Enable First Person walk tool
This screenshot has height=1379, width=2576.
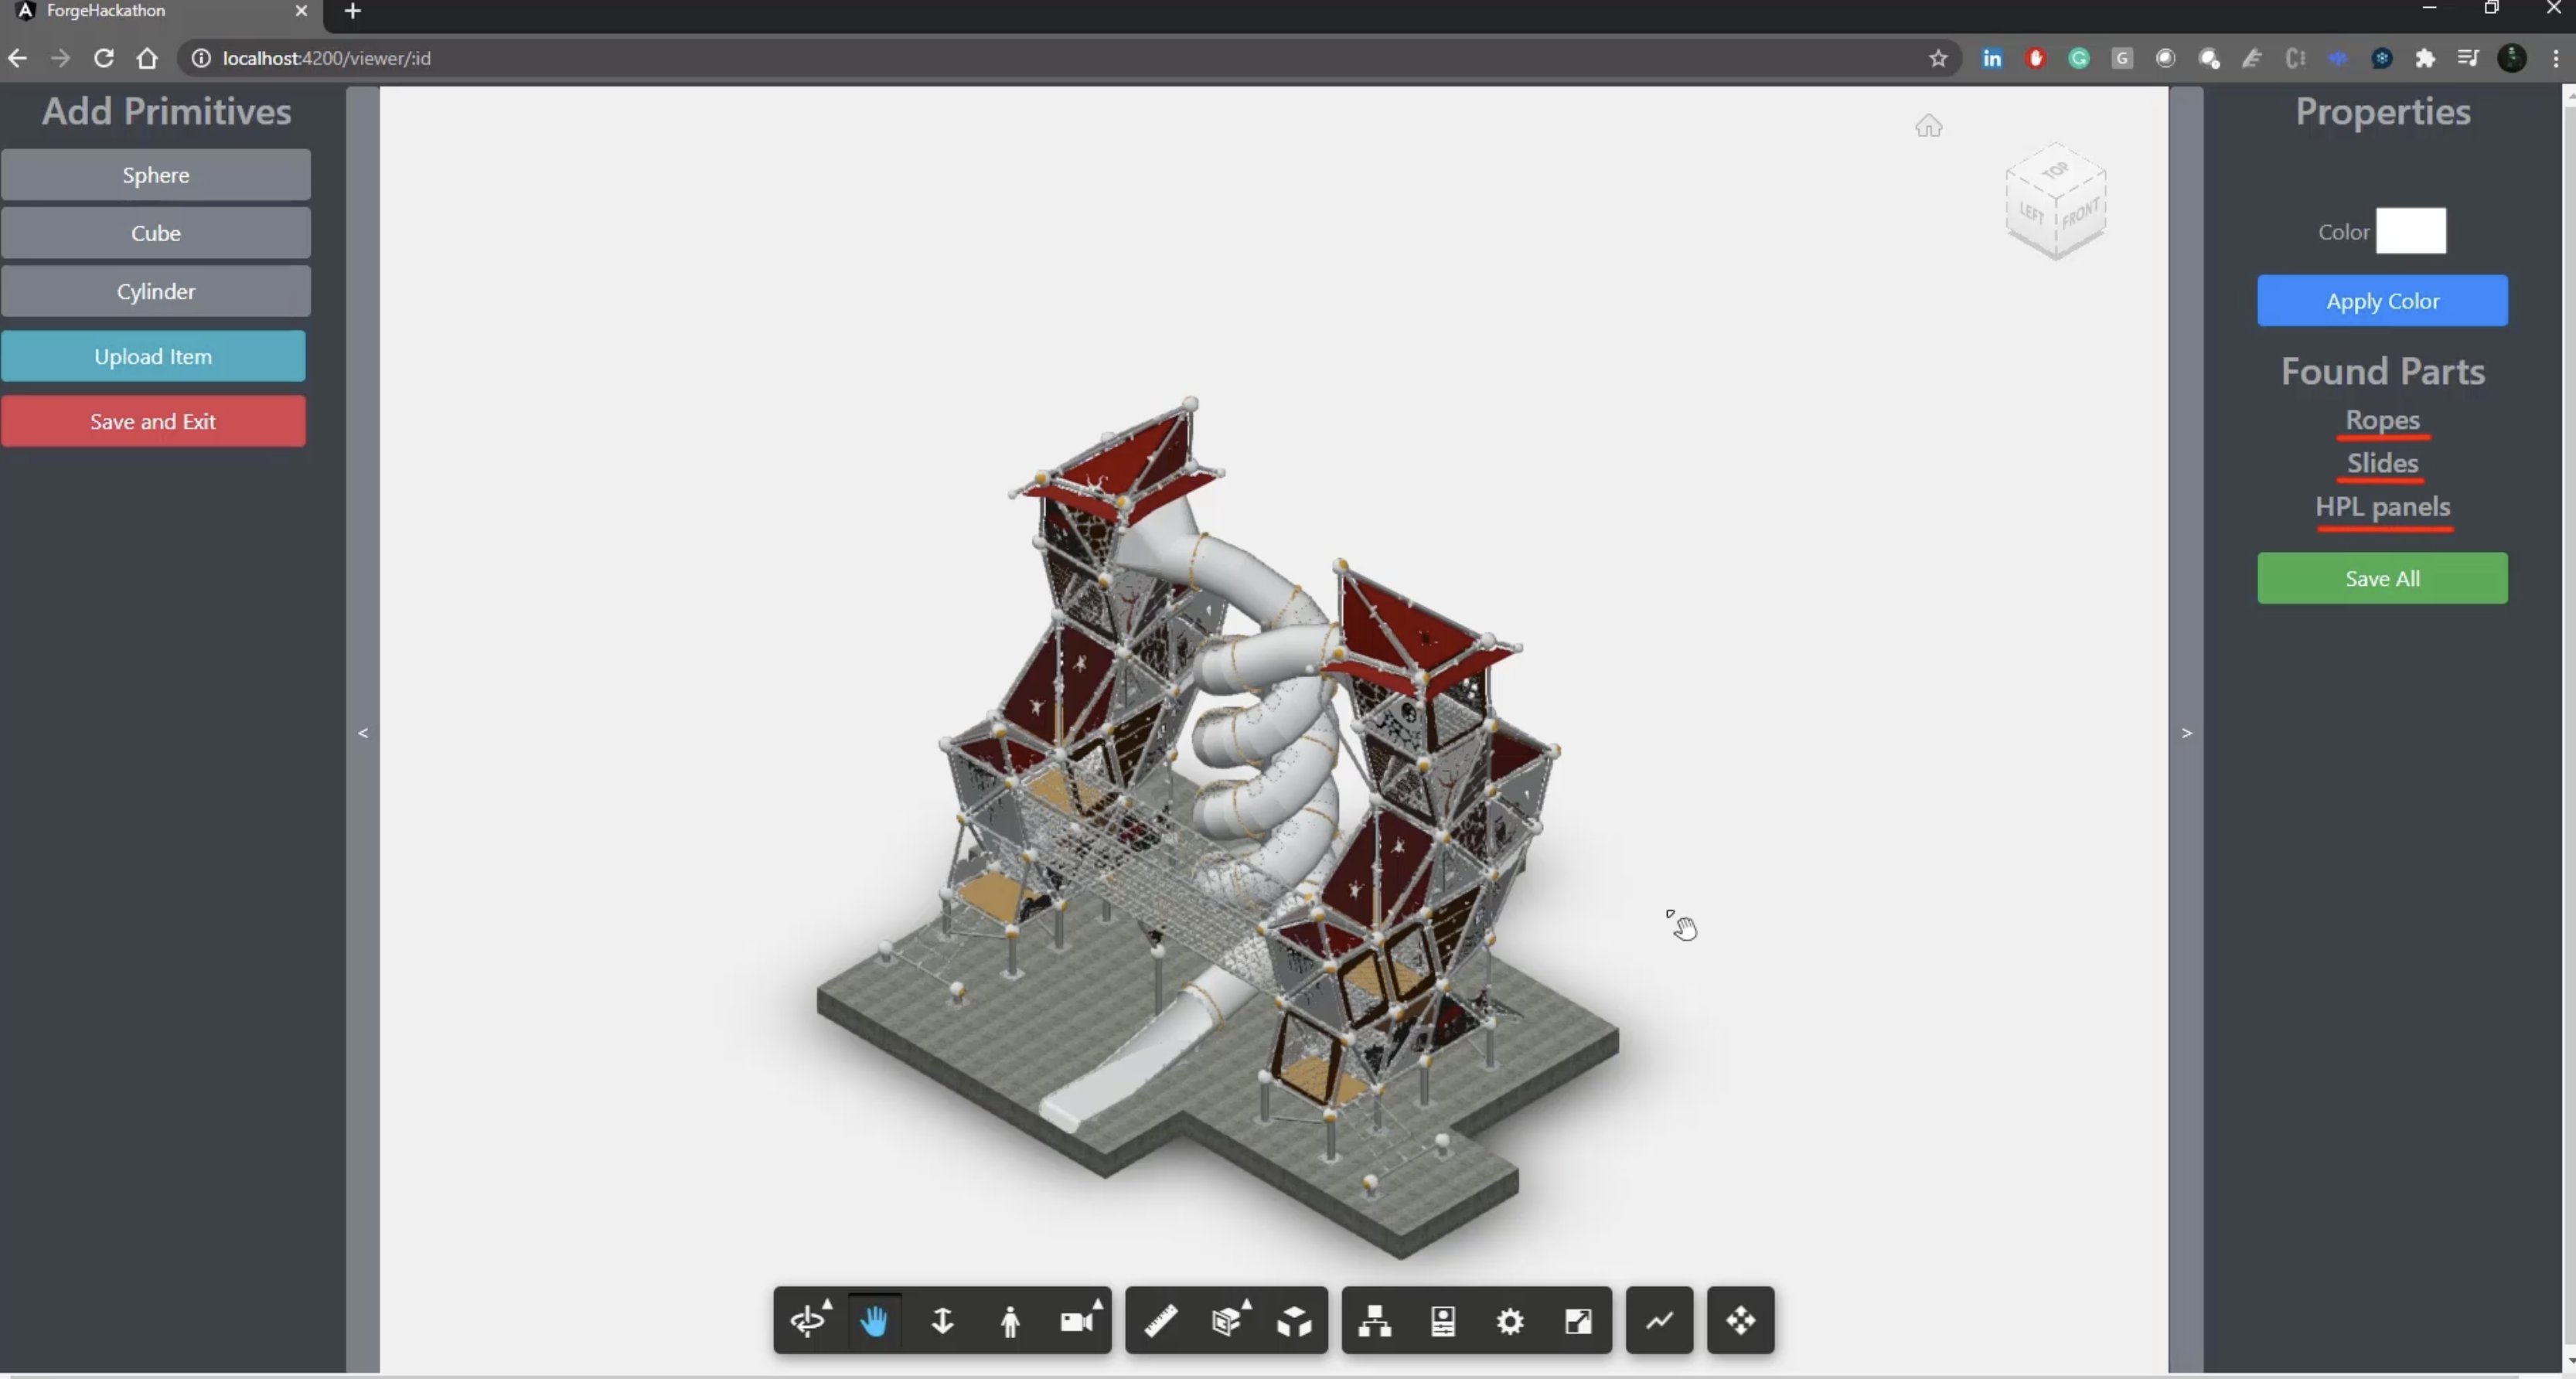pos(1010,1321)
